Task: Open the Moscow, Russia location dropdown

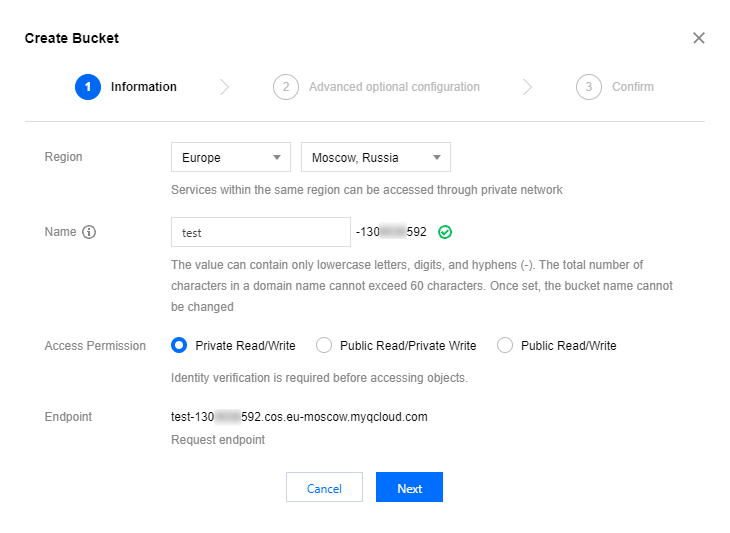Action: click(375, 157)
